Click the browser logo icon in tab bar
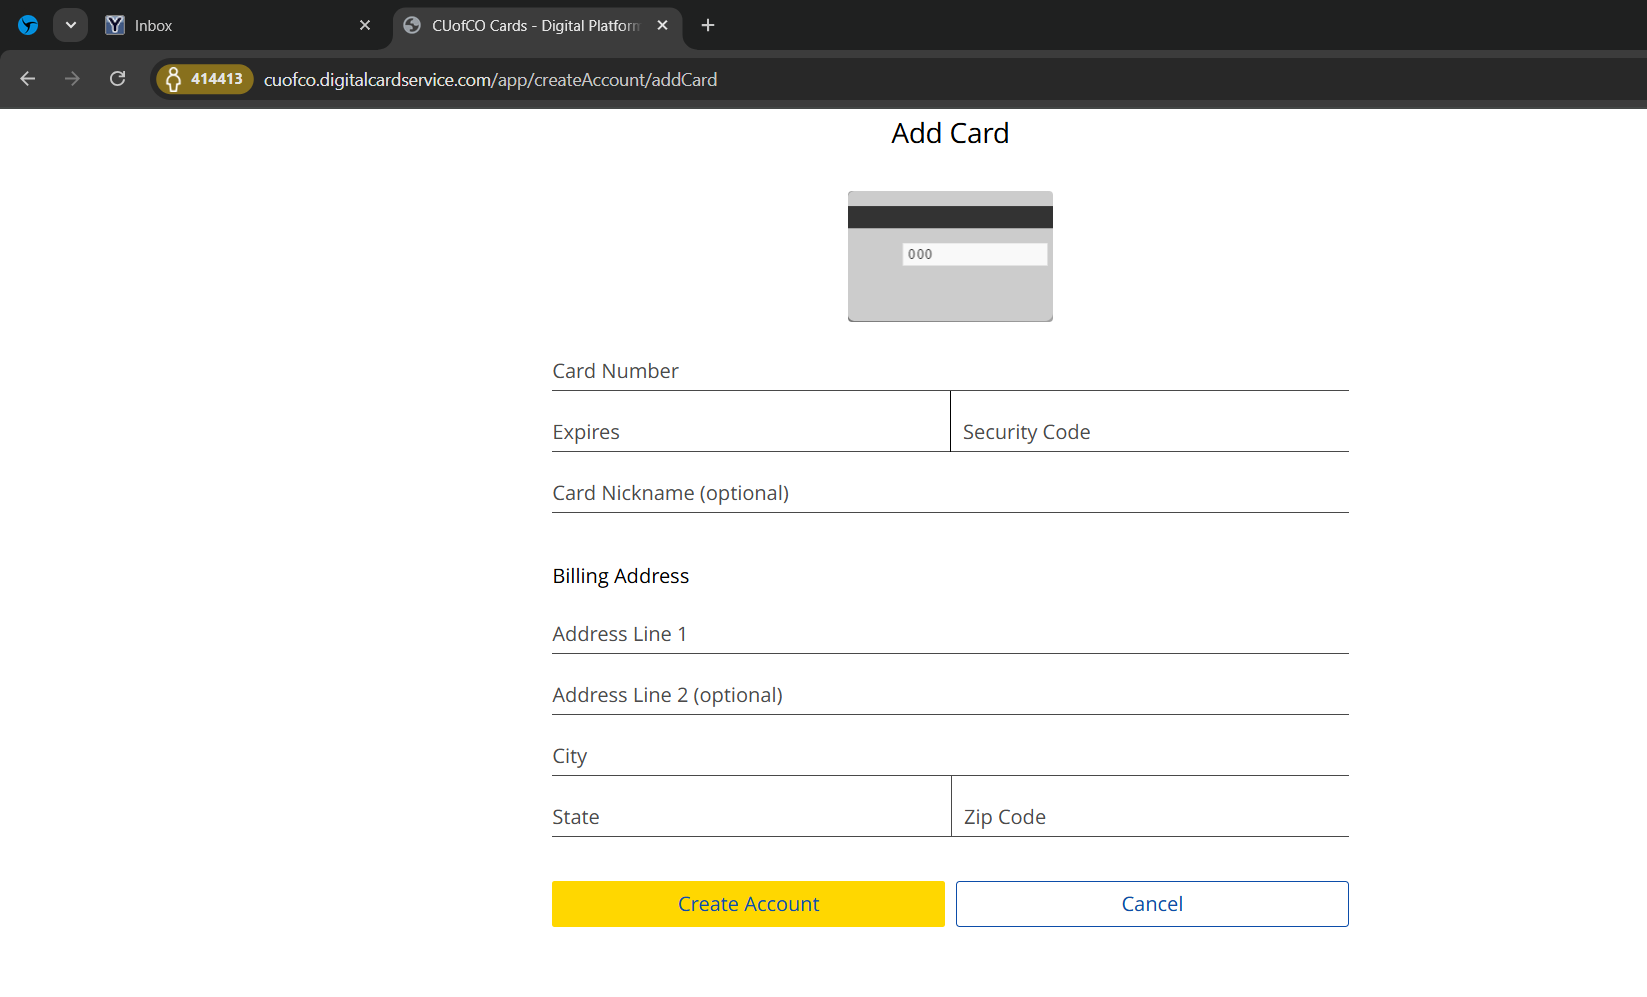Viewport: 1647px width, 997px height. pos(28,25)
